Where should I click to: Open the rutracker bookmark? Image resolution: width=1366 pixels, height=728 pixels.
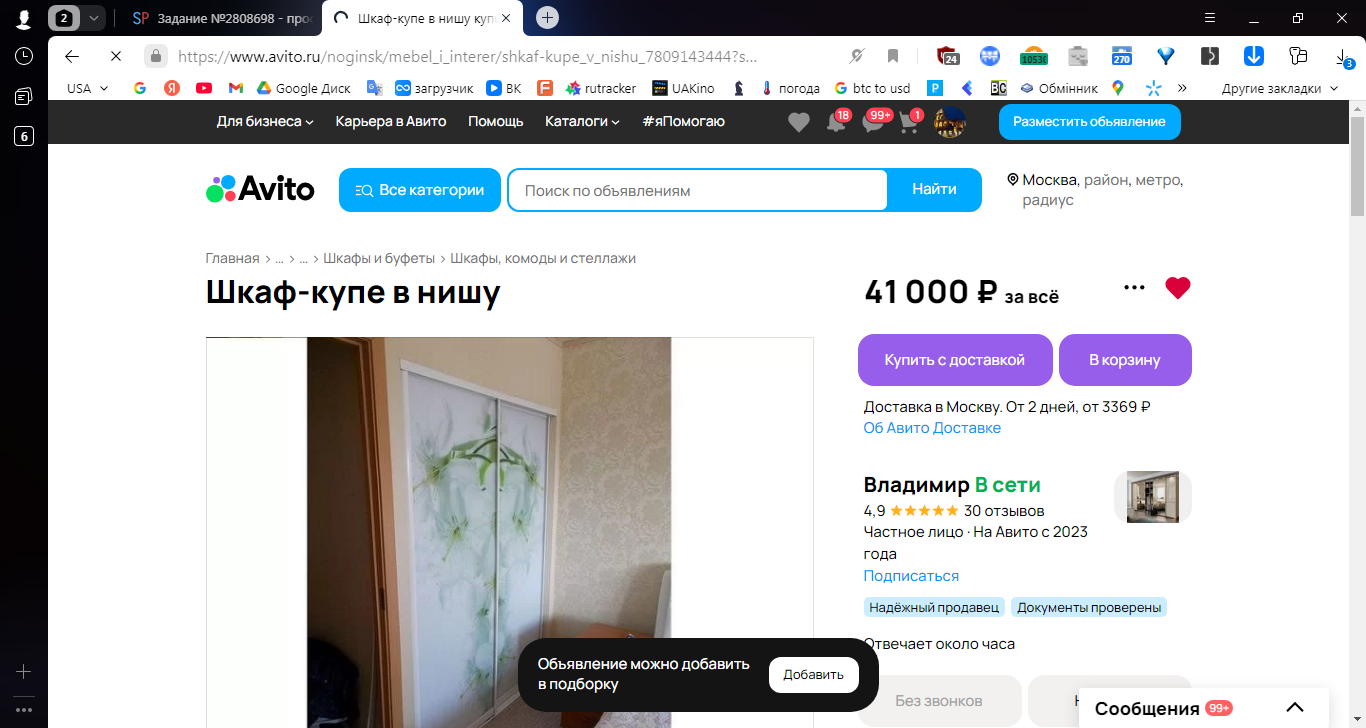point(601,88)
